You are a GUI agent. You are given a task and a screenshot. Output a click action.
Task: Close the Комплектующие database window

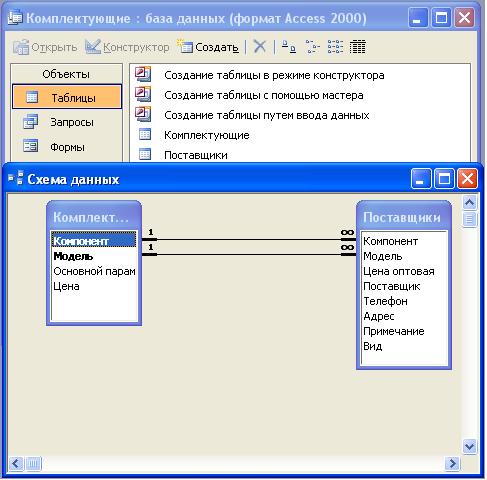pos(465,18)
